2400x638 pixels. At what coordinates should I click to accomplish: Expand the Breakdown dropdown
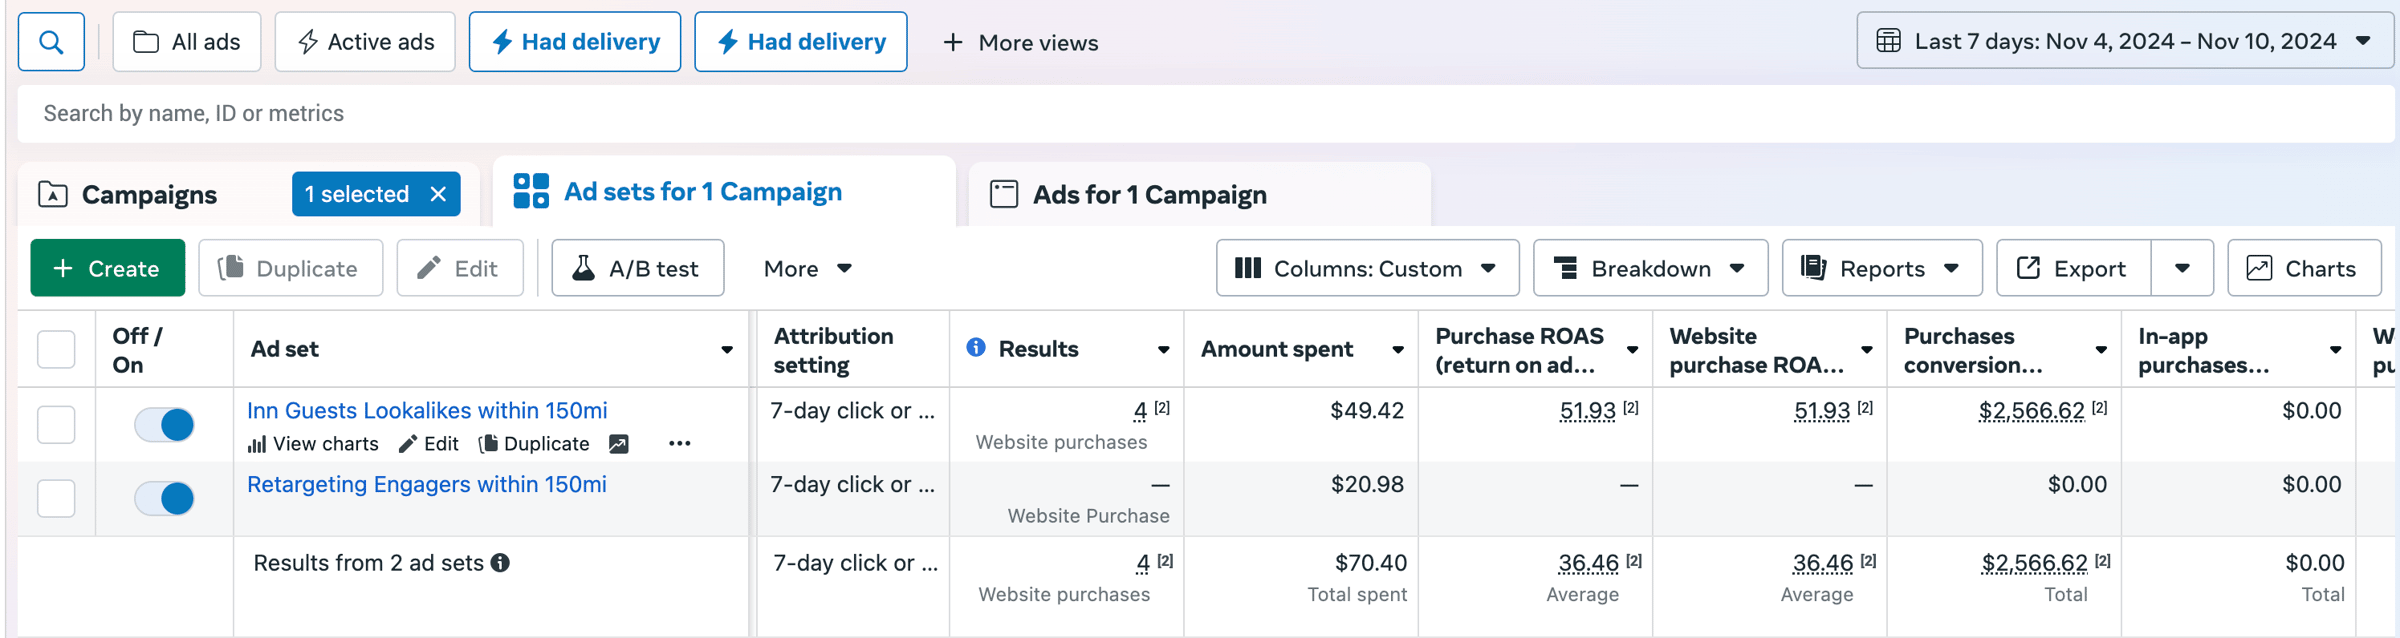click(x=1649, y=268)
